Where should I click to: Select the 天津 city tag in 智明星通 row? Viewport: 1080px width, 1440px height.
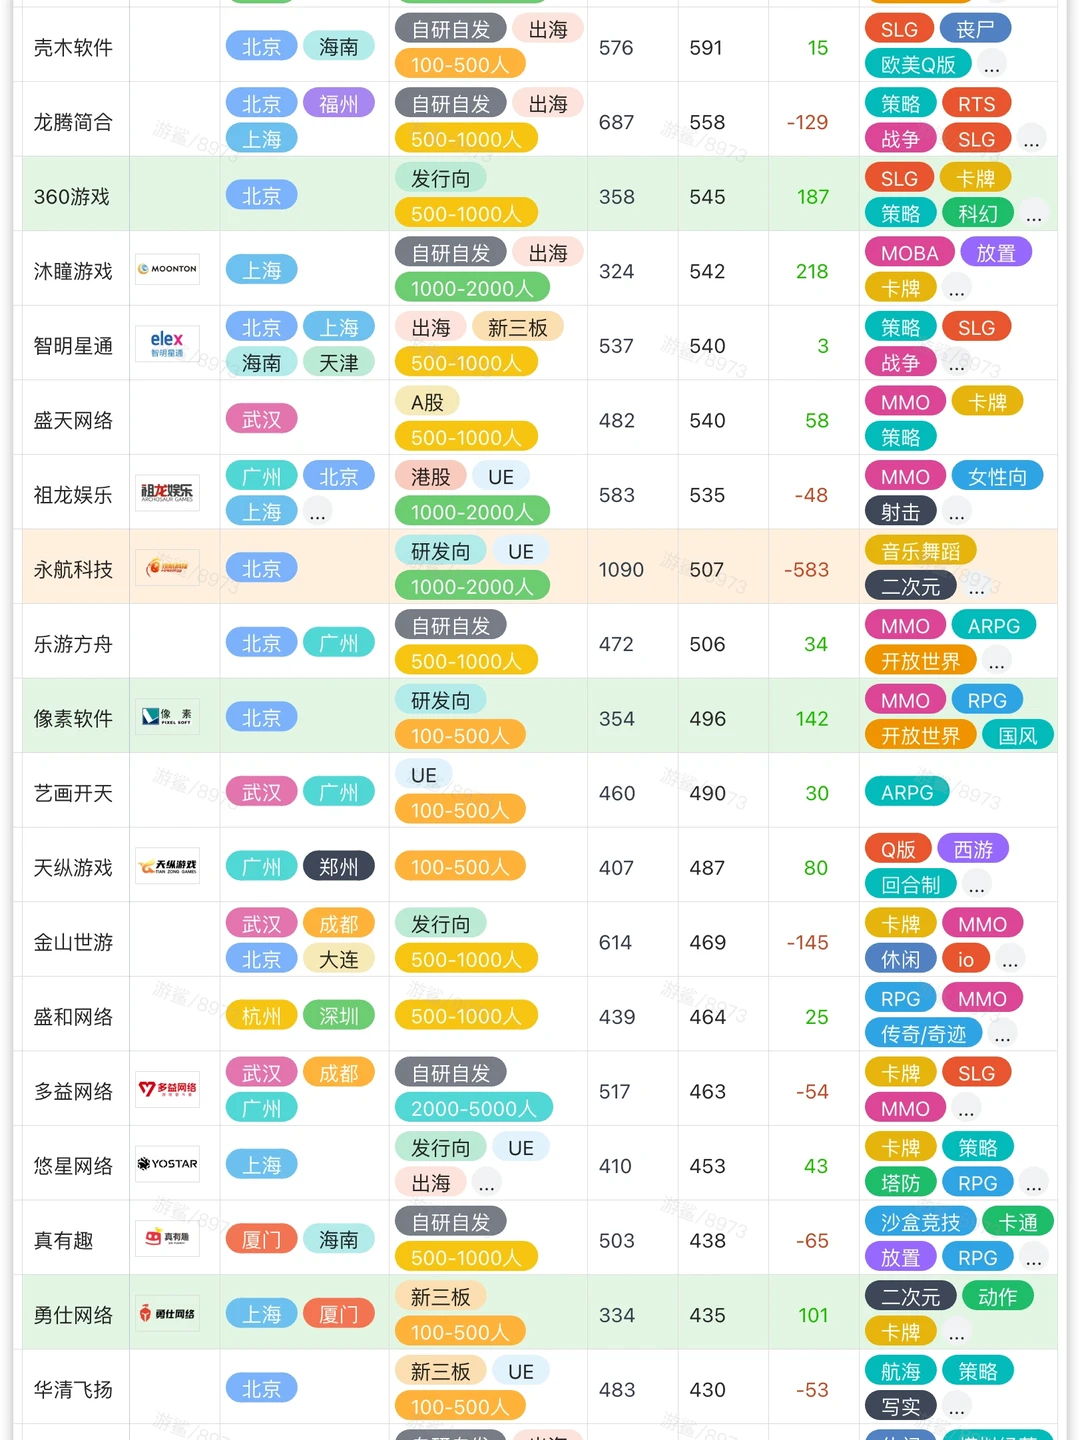click(338, 363)
